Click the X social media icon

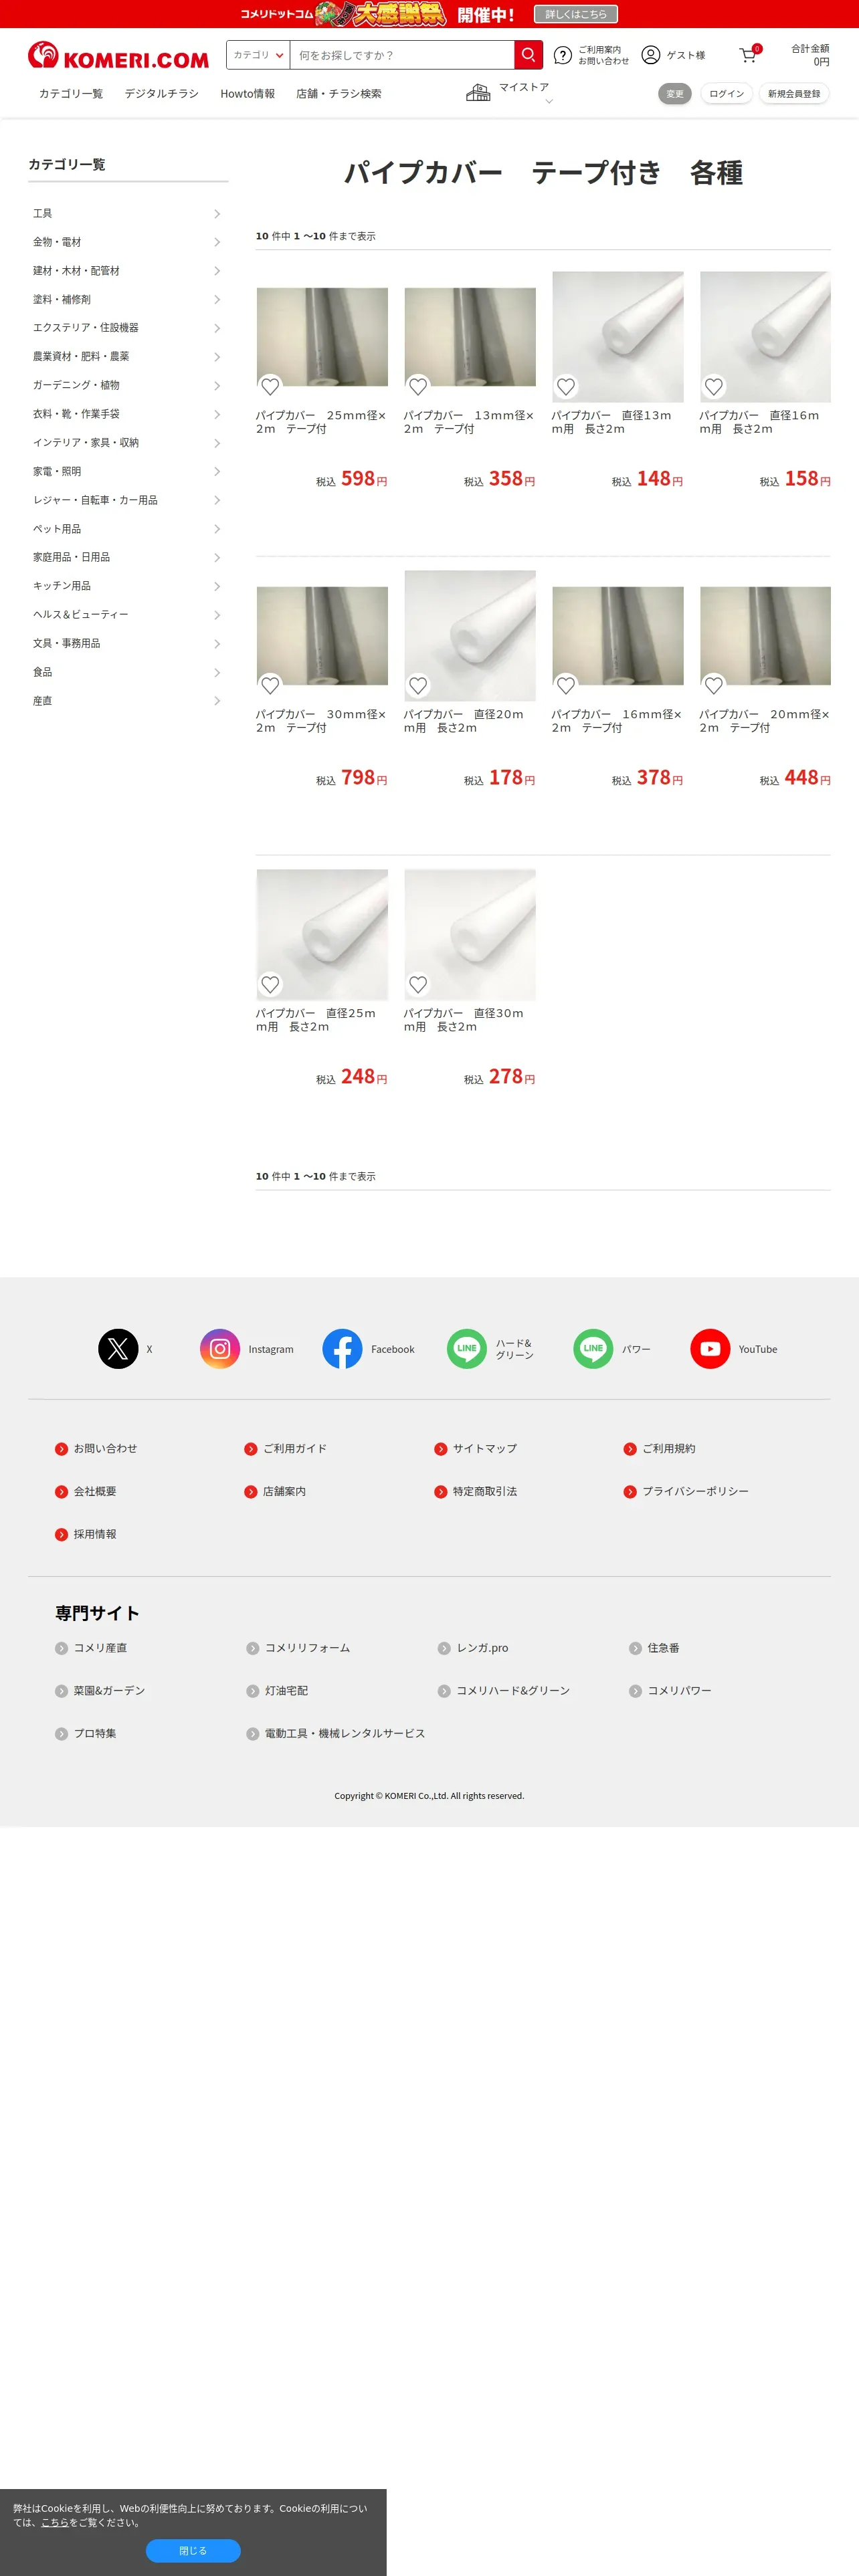[118, 1348]
